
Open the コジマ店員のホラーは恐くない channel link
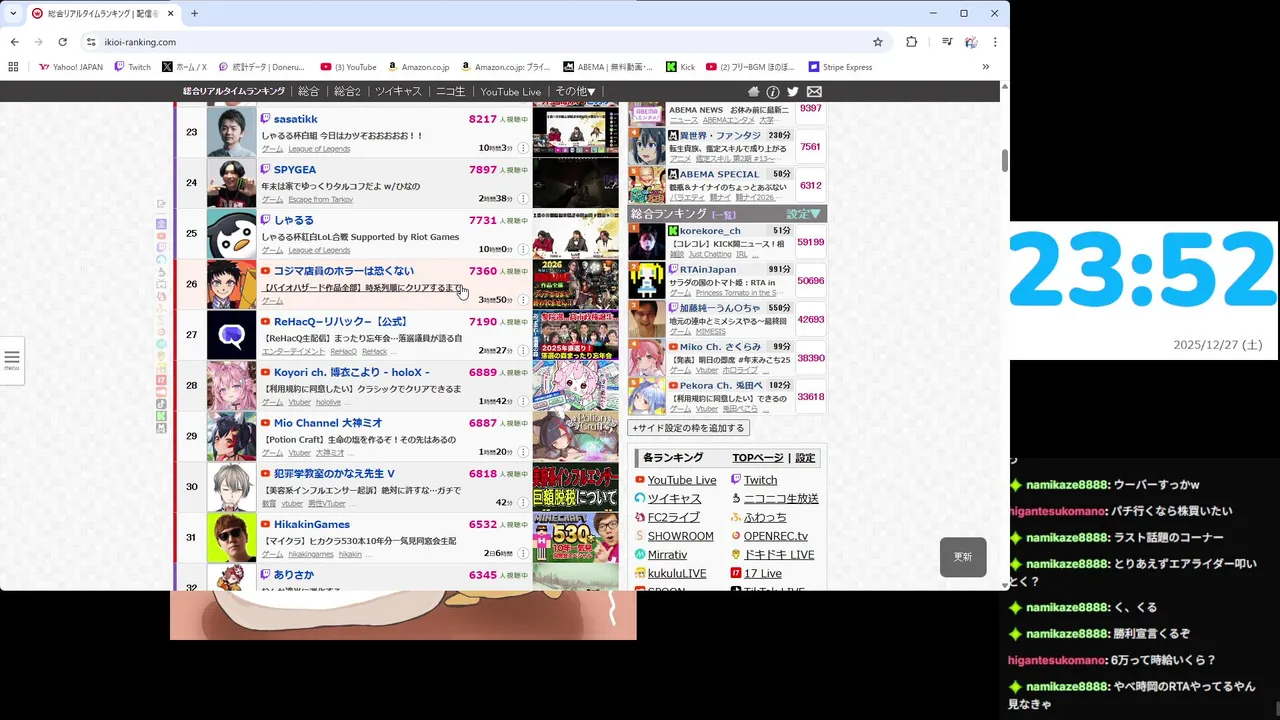pyautogui.click(x=344, y=271)
